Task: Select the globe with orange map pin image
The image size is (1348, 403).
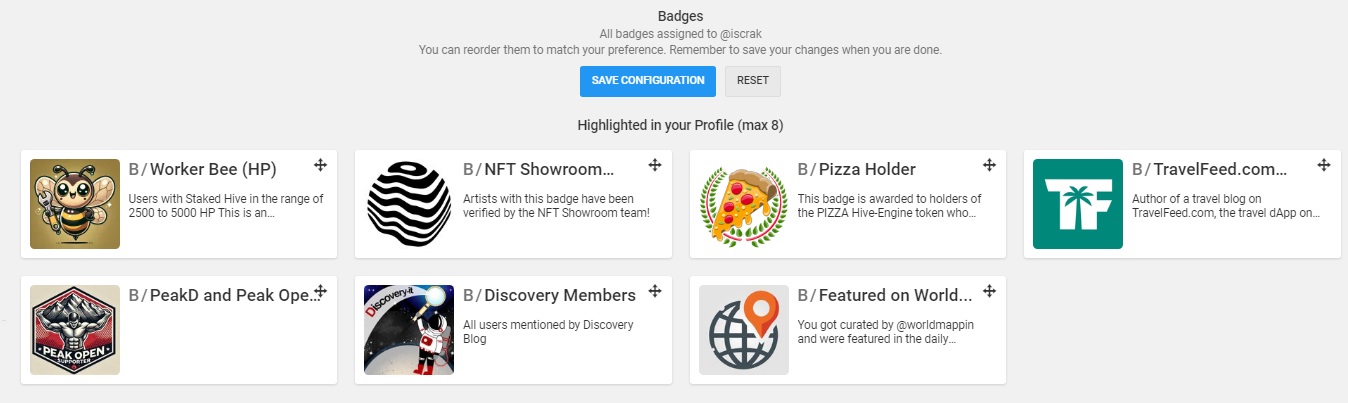Action: point(743,330)
